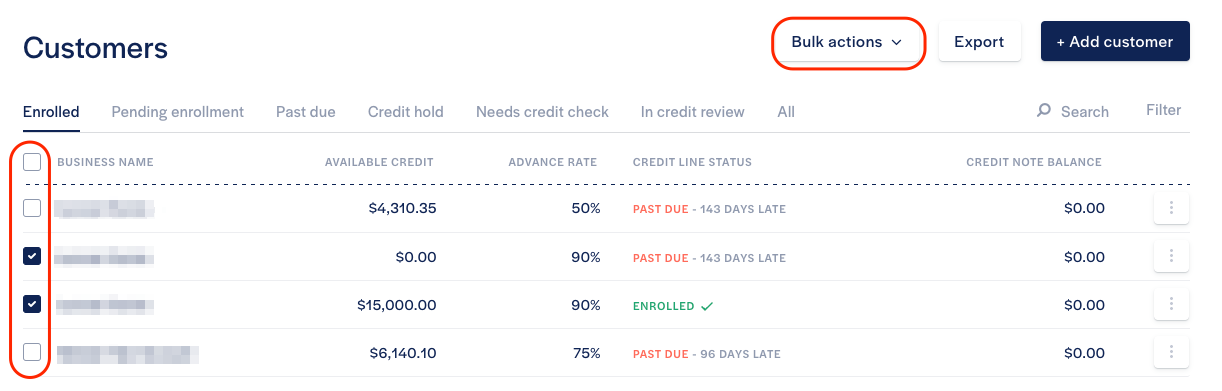
Task: Click the Add customer button
Action: click(x=1115, y=42)
